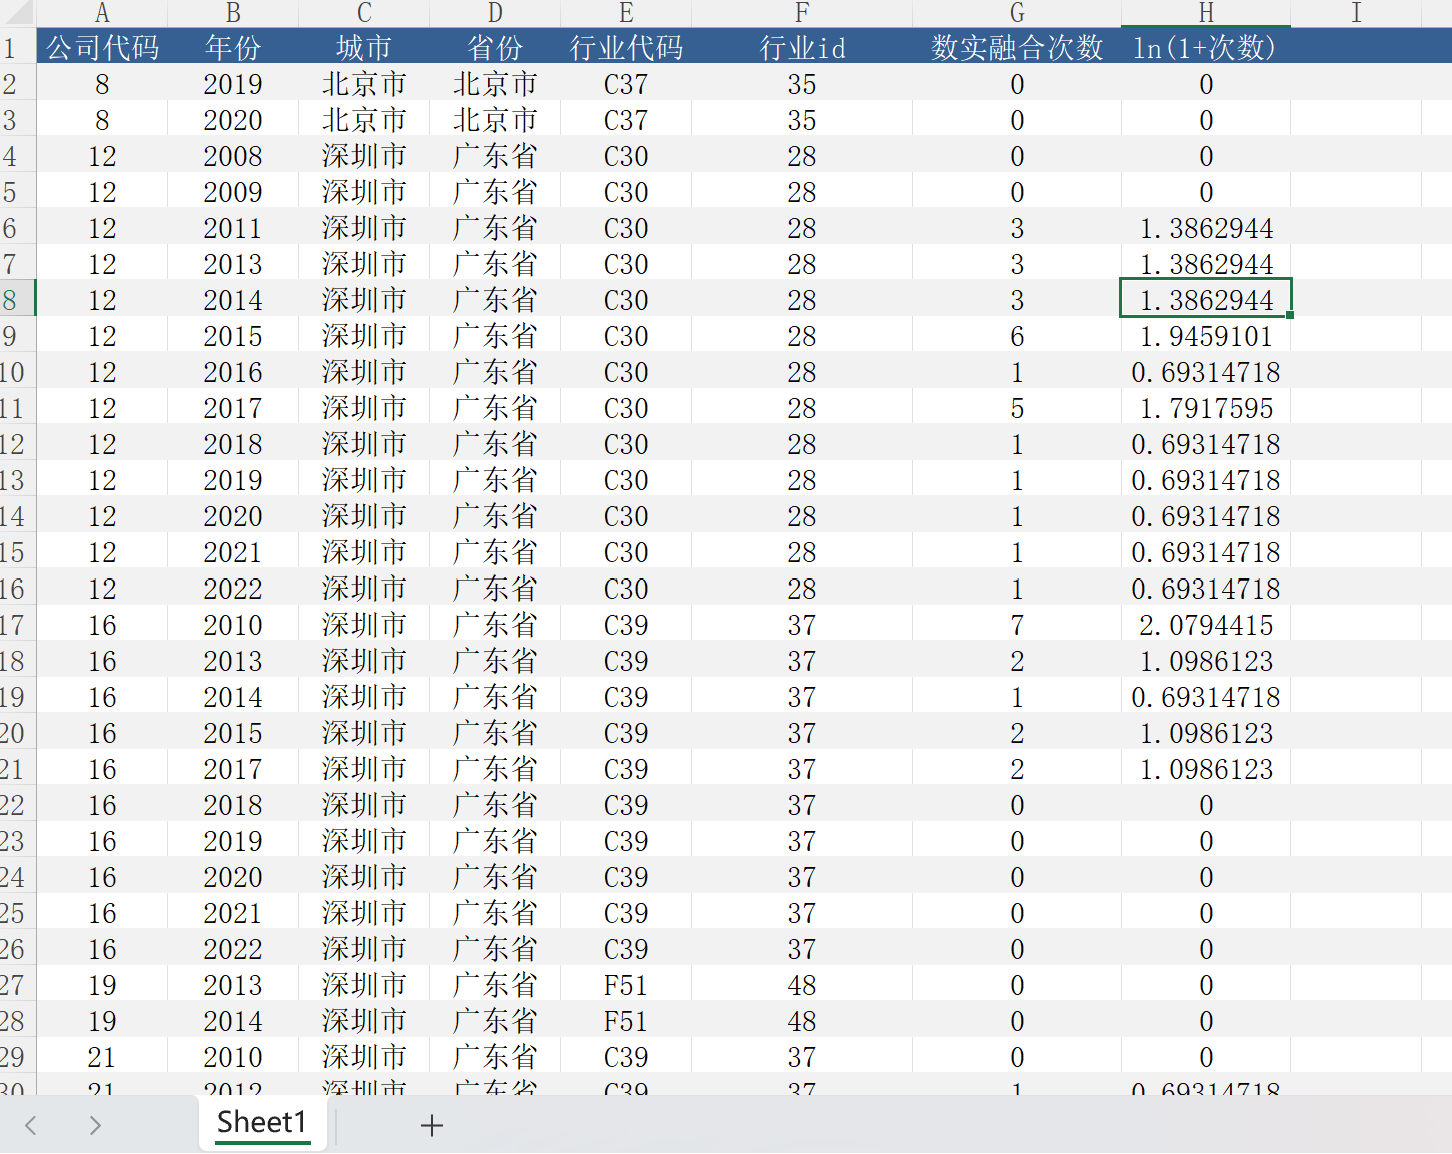
Task: Click the 数实融合次数 header cell
Action: (1017, 48)
